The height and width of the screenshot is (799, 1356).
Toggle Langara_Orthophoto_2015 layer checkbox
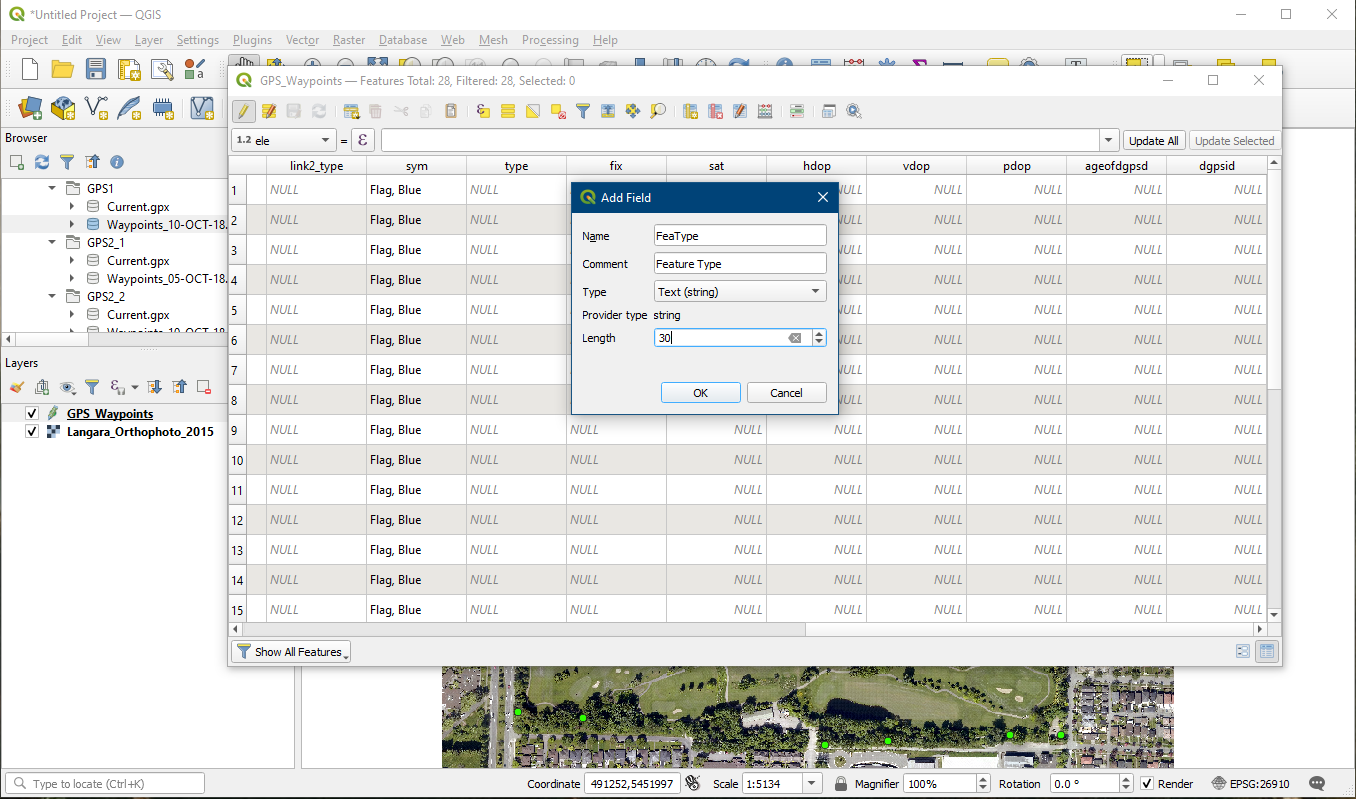32,432
